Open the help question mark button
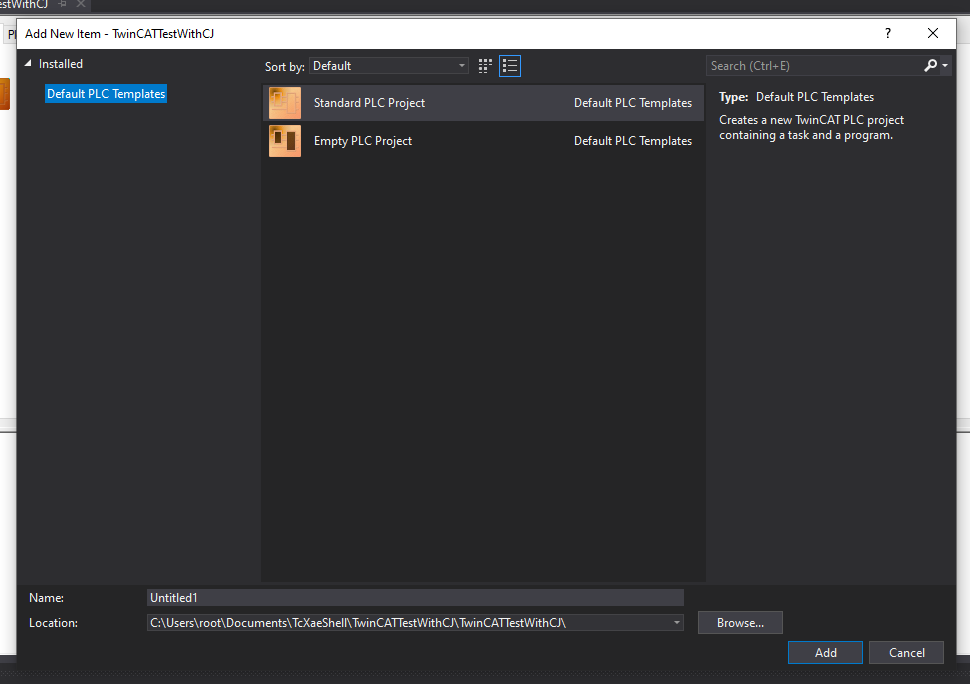 [x=888, y=33]
